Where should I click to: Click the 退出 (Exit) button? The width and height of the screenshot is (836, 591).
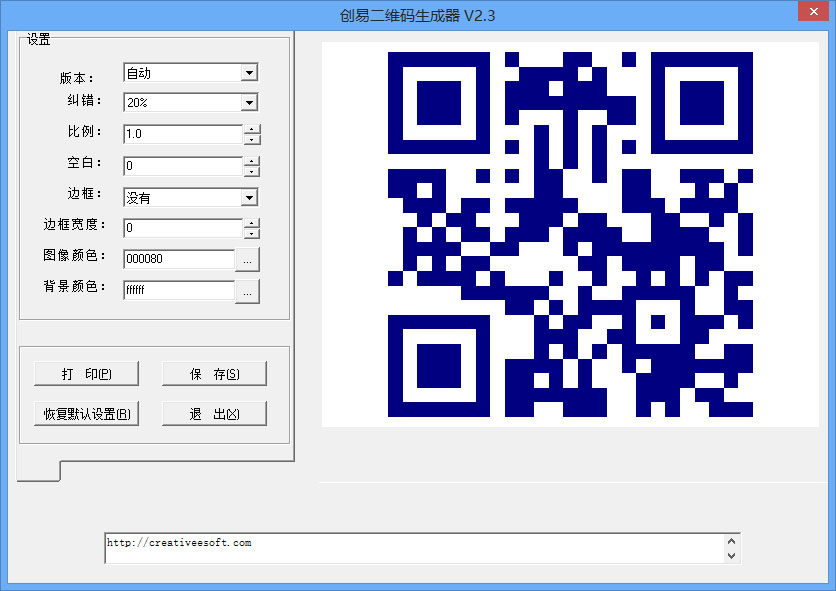[214, 414]
